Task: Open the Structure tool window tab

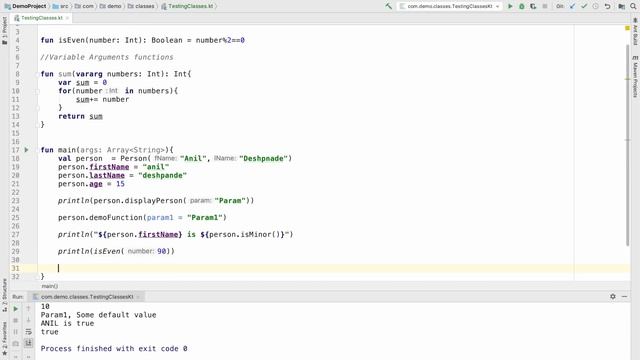Action: (x=4, y=295)
